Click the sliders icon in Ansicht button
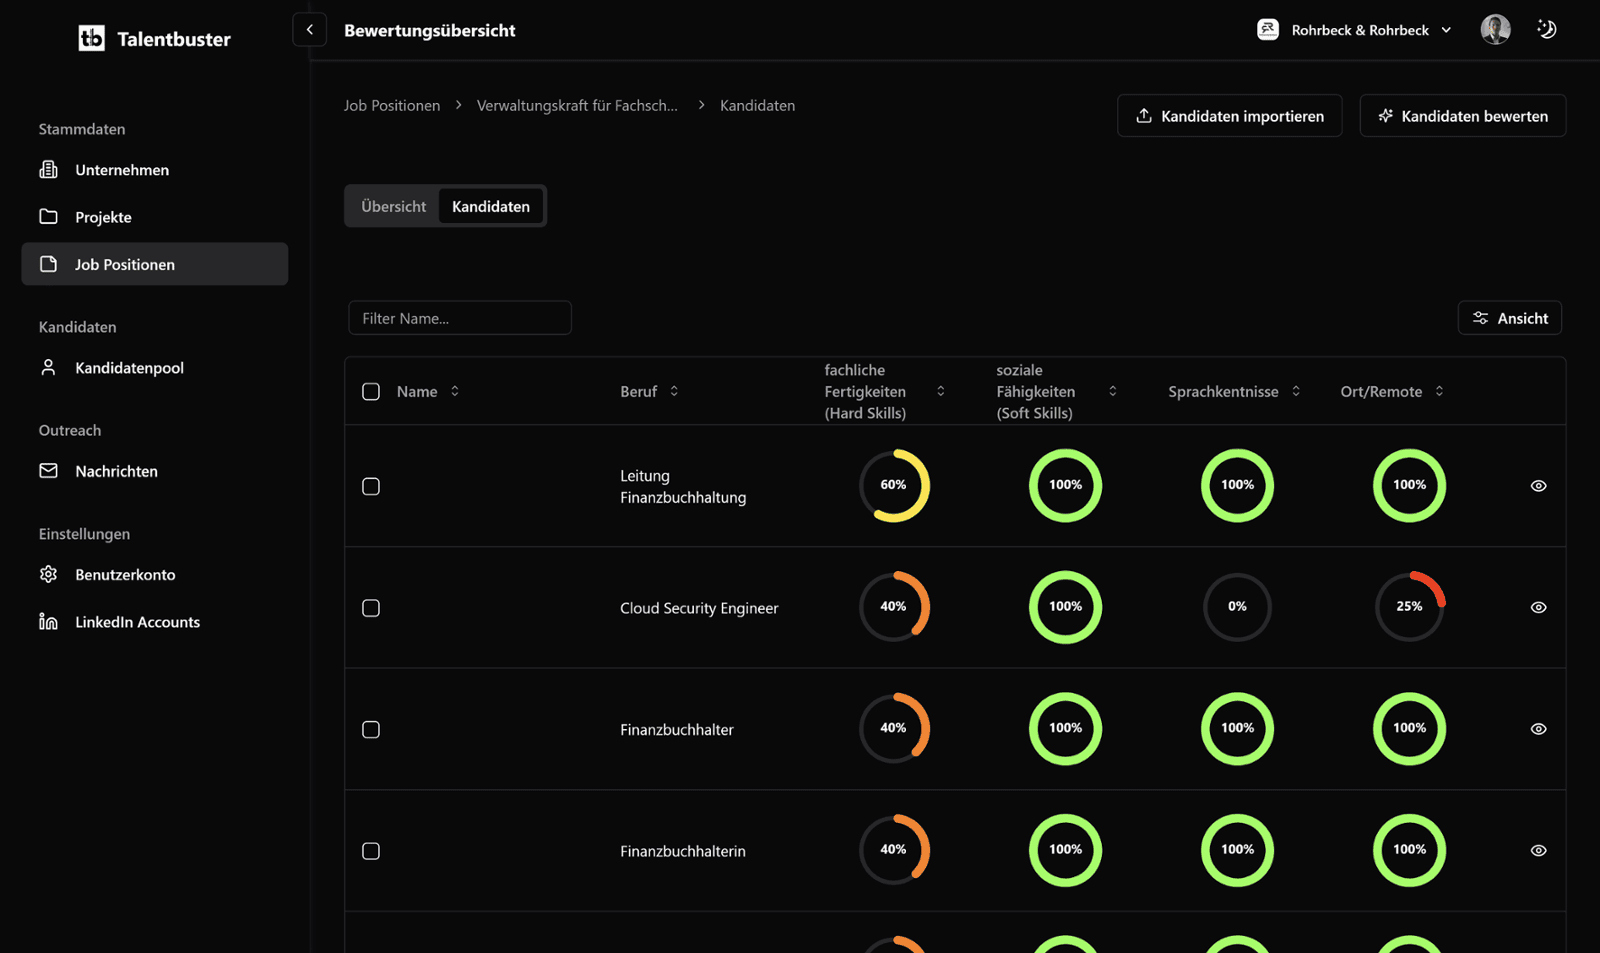Screen dimensions: 1600x953 1481,318
